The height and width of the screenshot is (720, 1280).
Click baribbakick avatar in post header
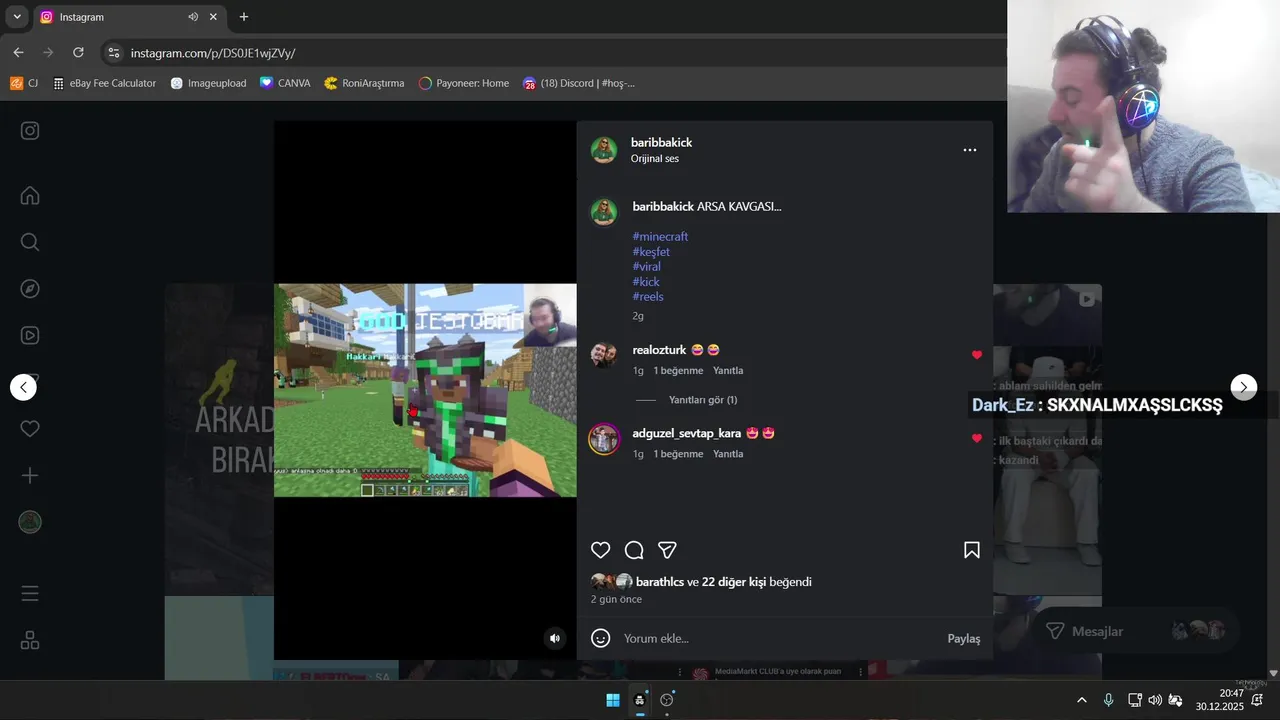[603, 150]
